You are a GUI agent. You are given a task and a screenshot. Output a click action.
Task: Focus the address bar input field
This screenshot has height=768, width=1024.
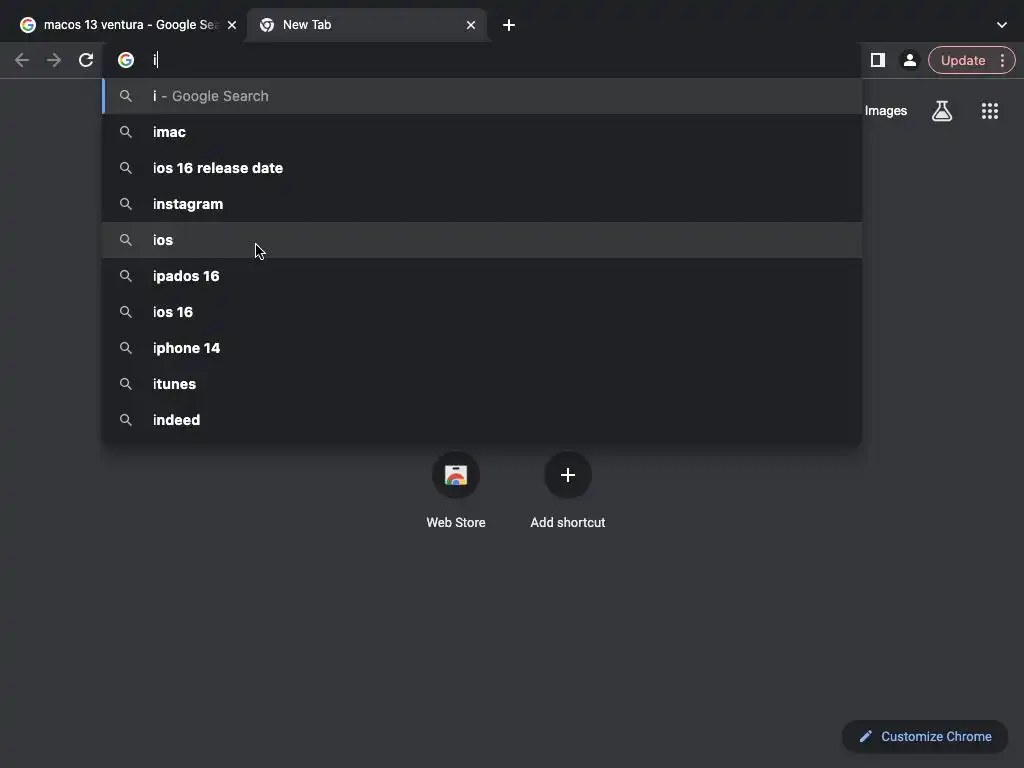(483, 60)
